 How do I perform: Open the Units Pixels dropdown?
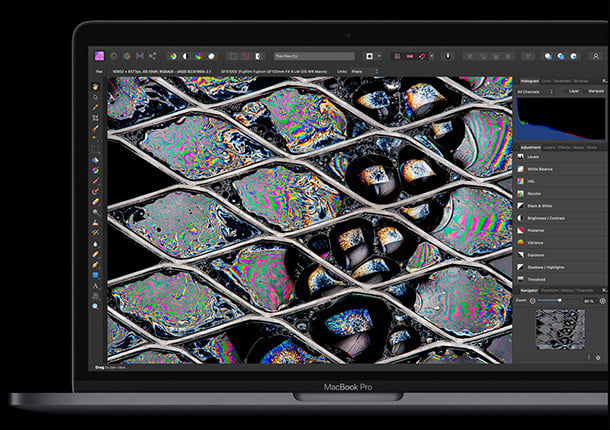(x=364, y=72)
